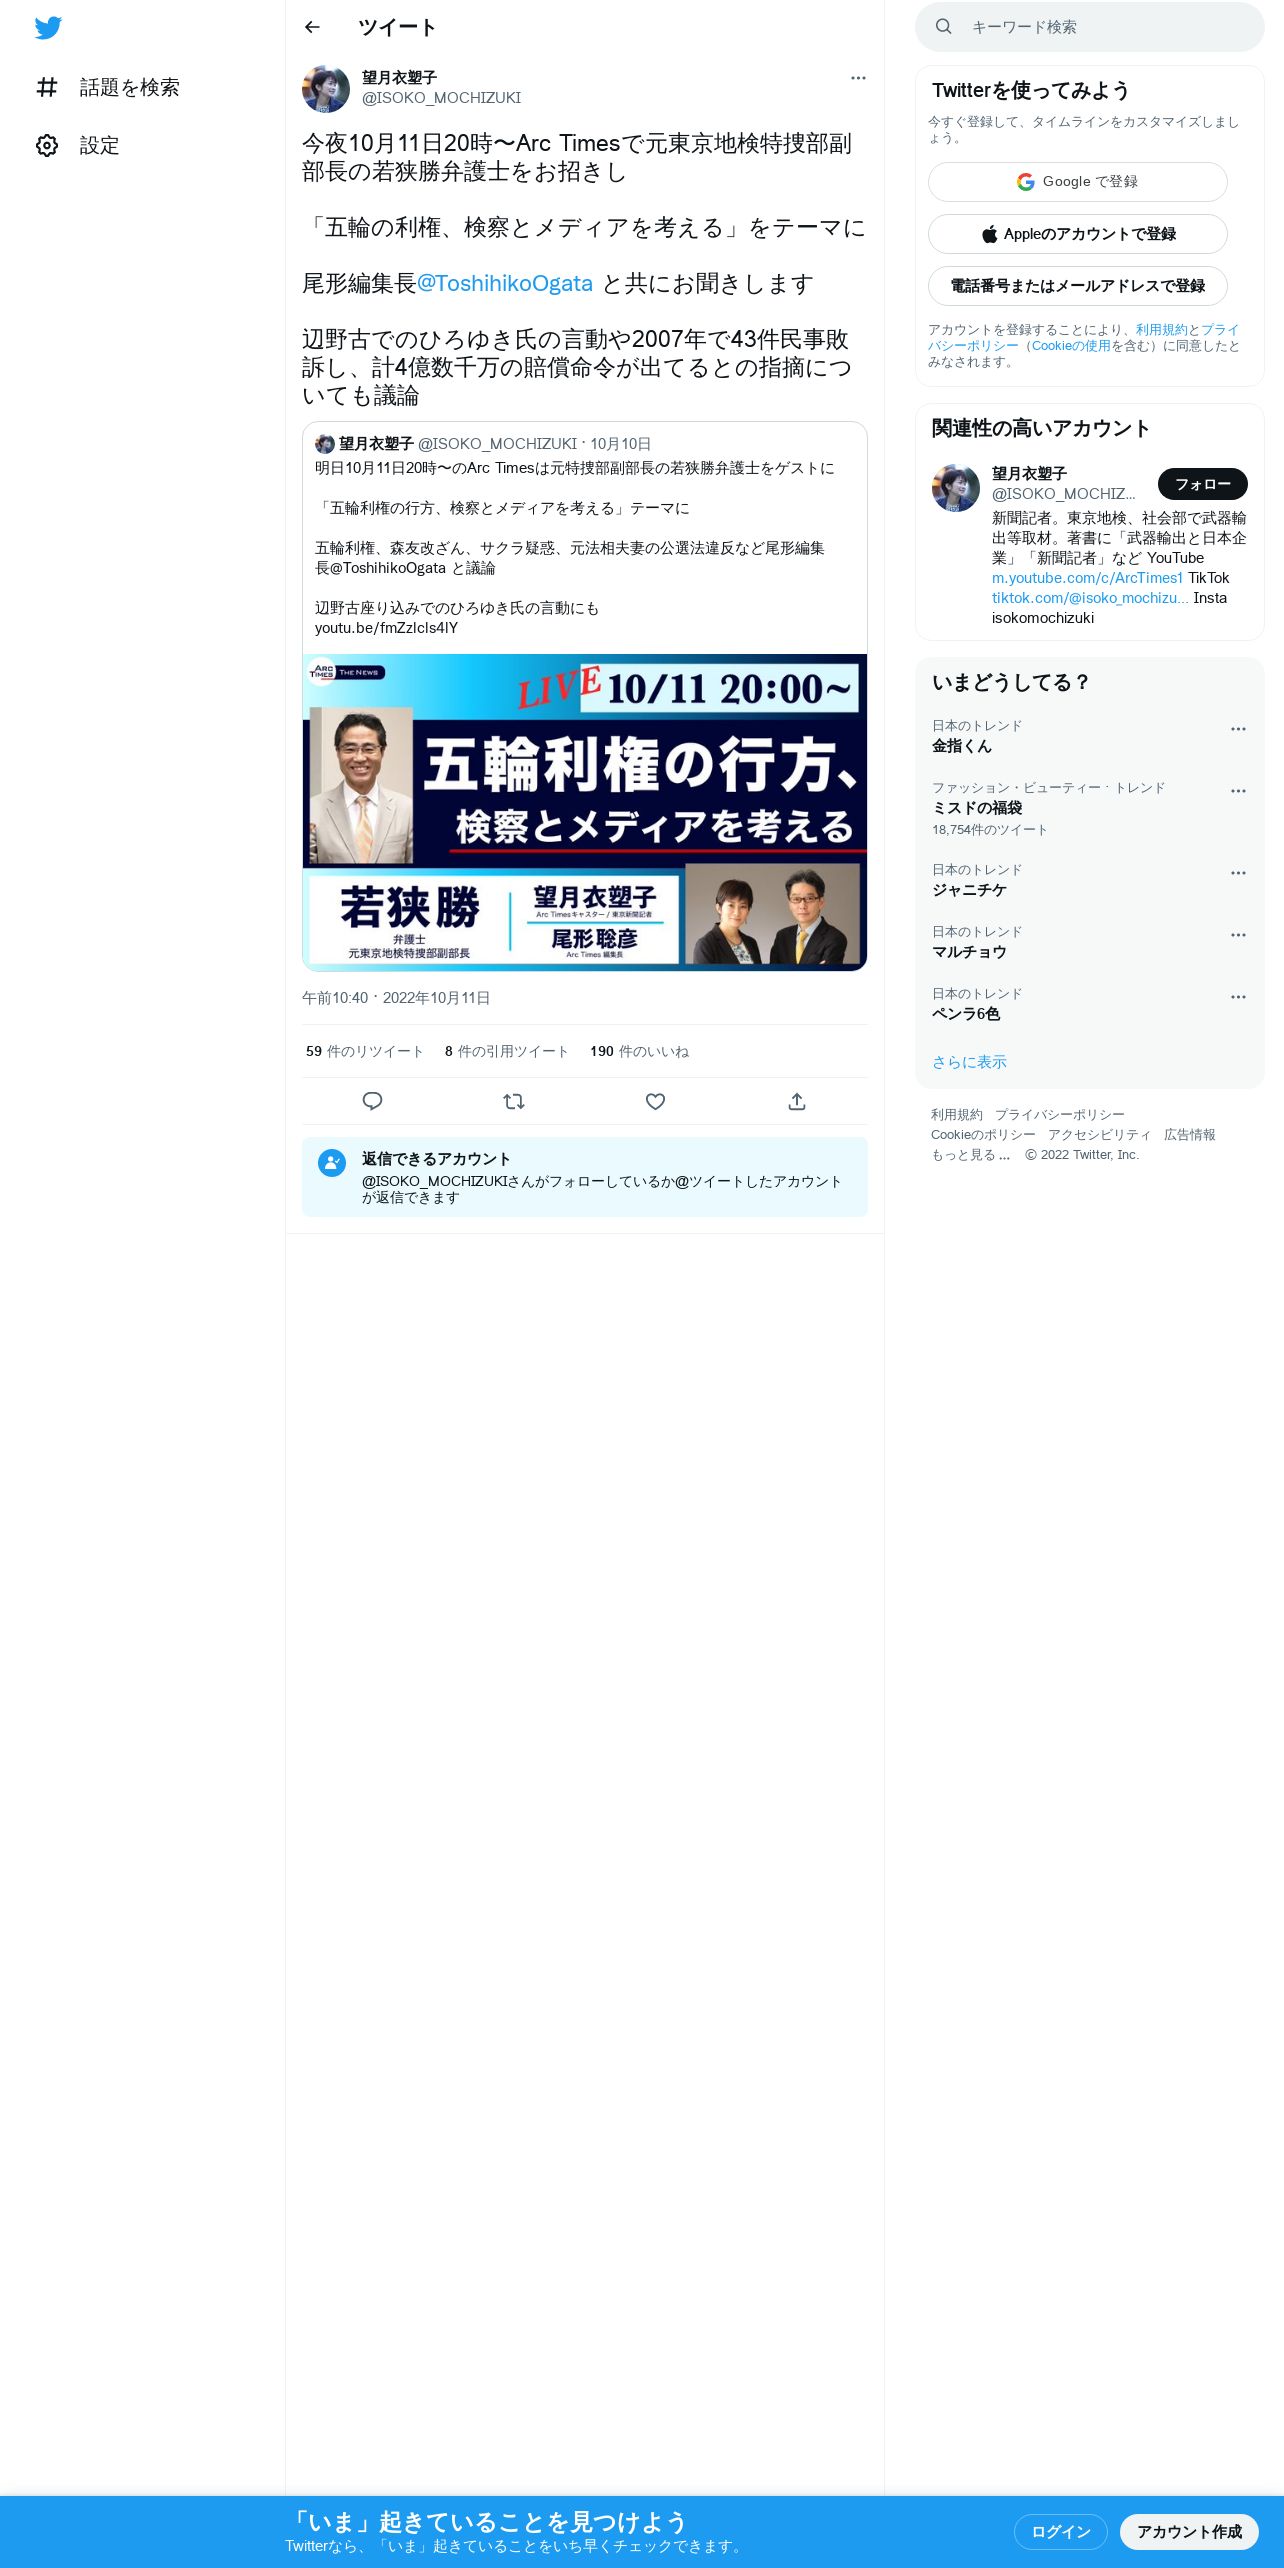Open footer 広告情報 link
1284x2568 pixels.
(x=1190, y=1135)
